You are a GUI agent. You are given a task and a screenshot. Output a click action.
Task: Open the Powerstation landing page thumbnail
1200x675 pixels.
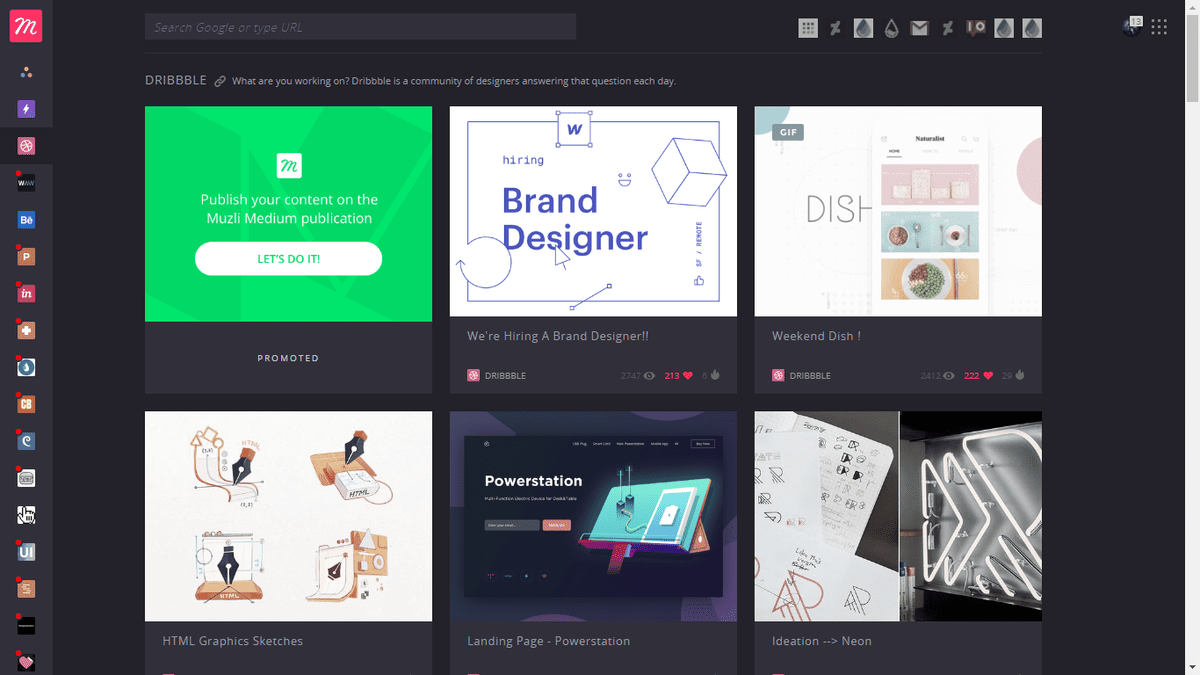click(593, 516)
